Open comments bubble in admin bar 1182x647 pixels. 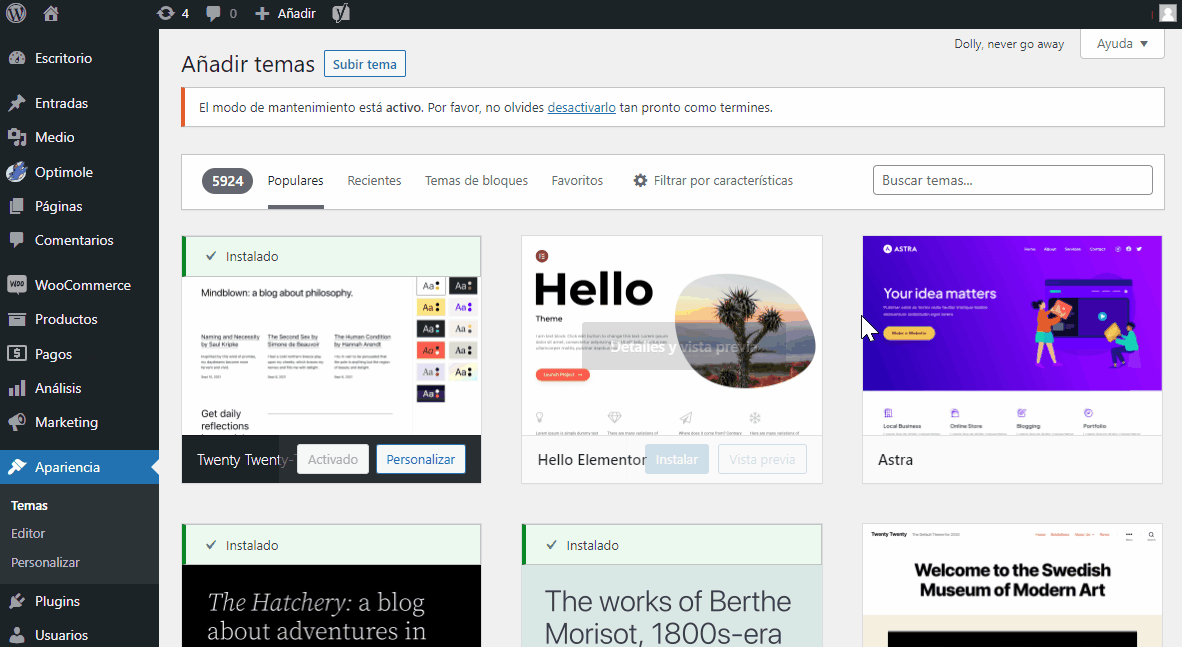tap(213, 14)
